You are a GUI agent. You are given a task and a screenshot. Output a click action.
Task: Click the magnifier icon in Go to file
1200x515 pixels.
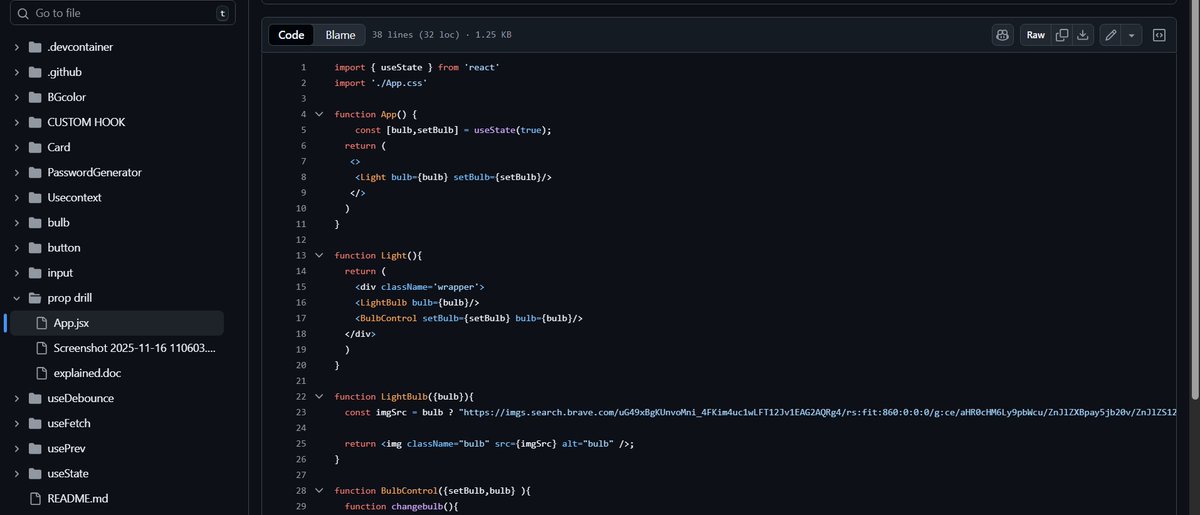pyautogui.click(x=21, y=13)
